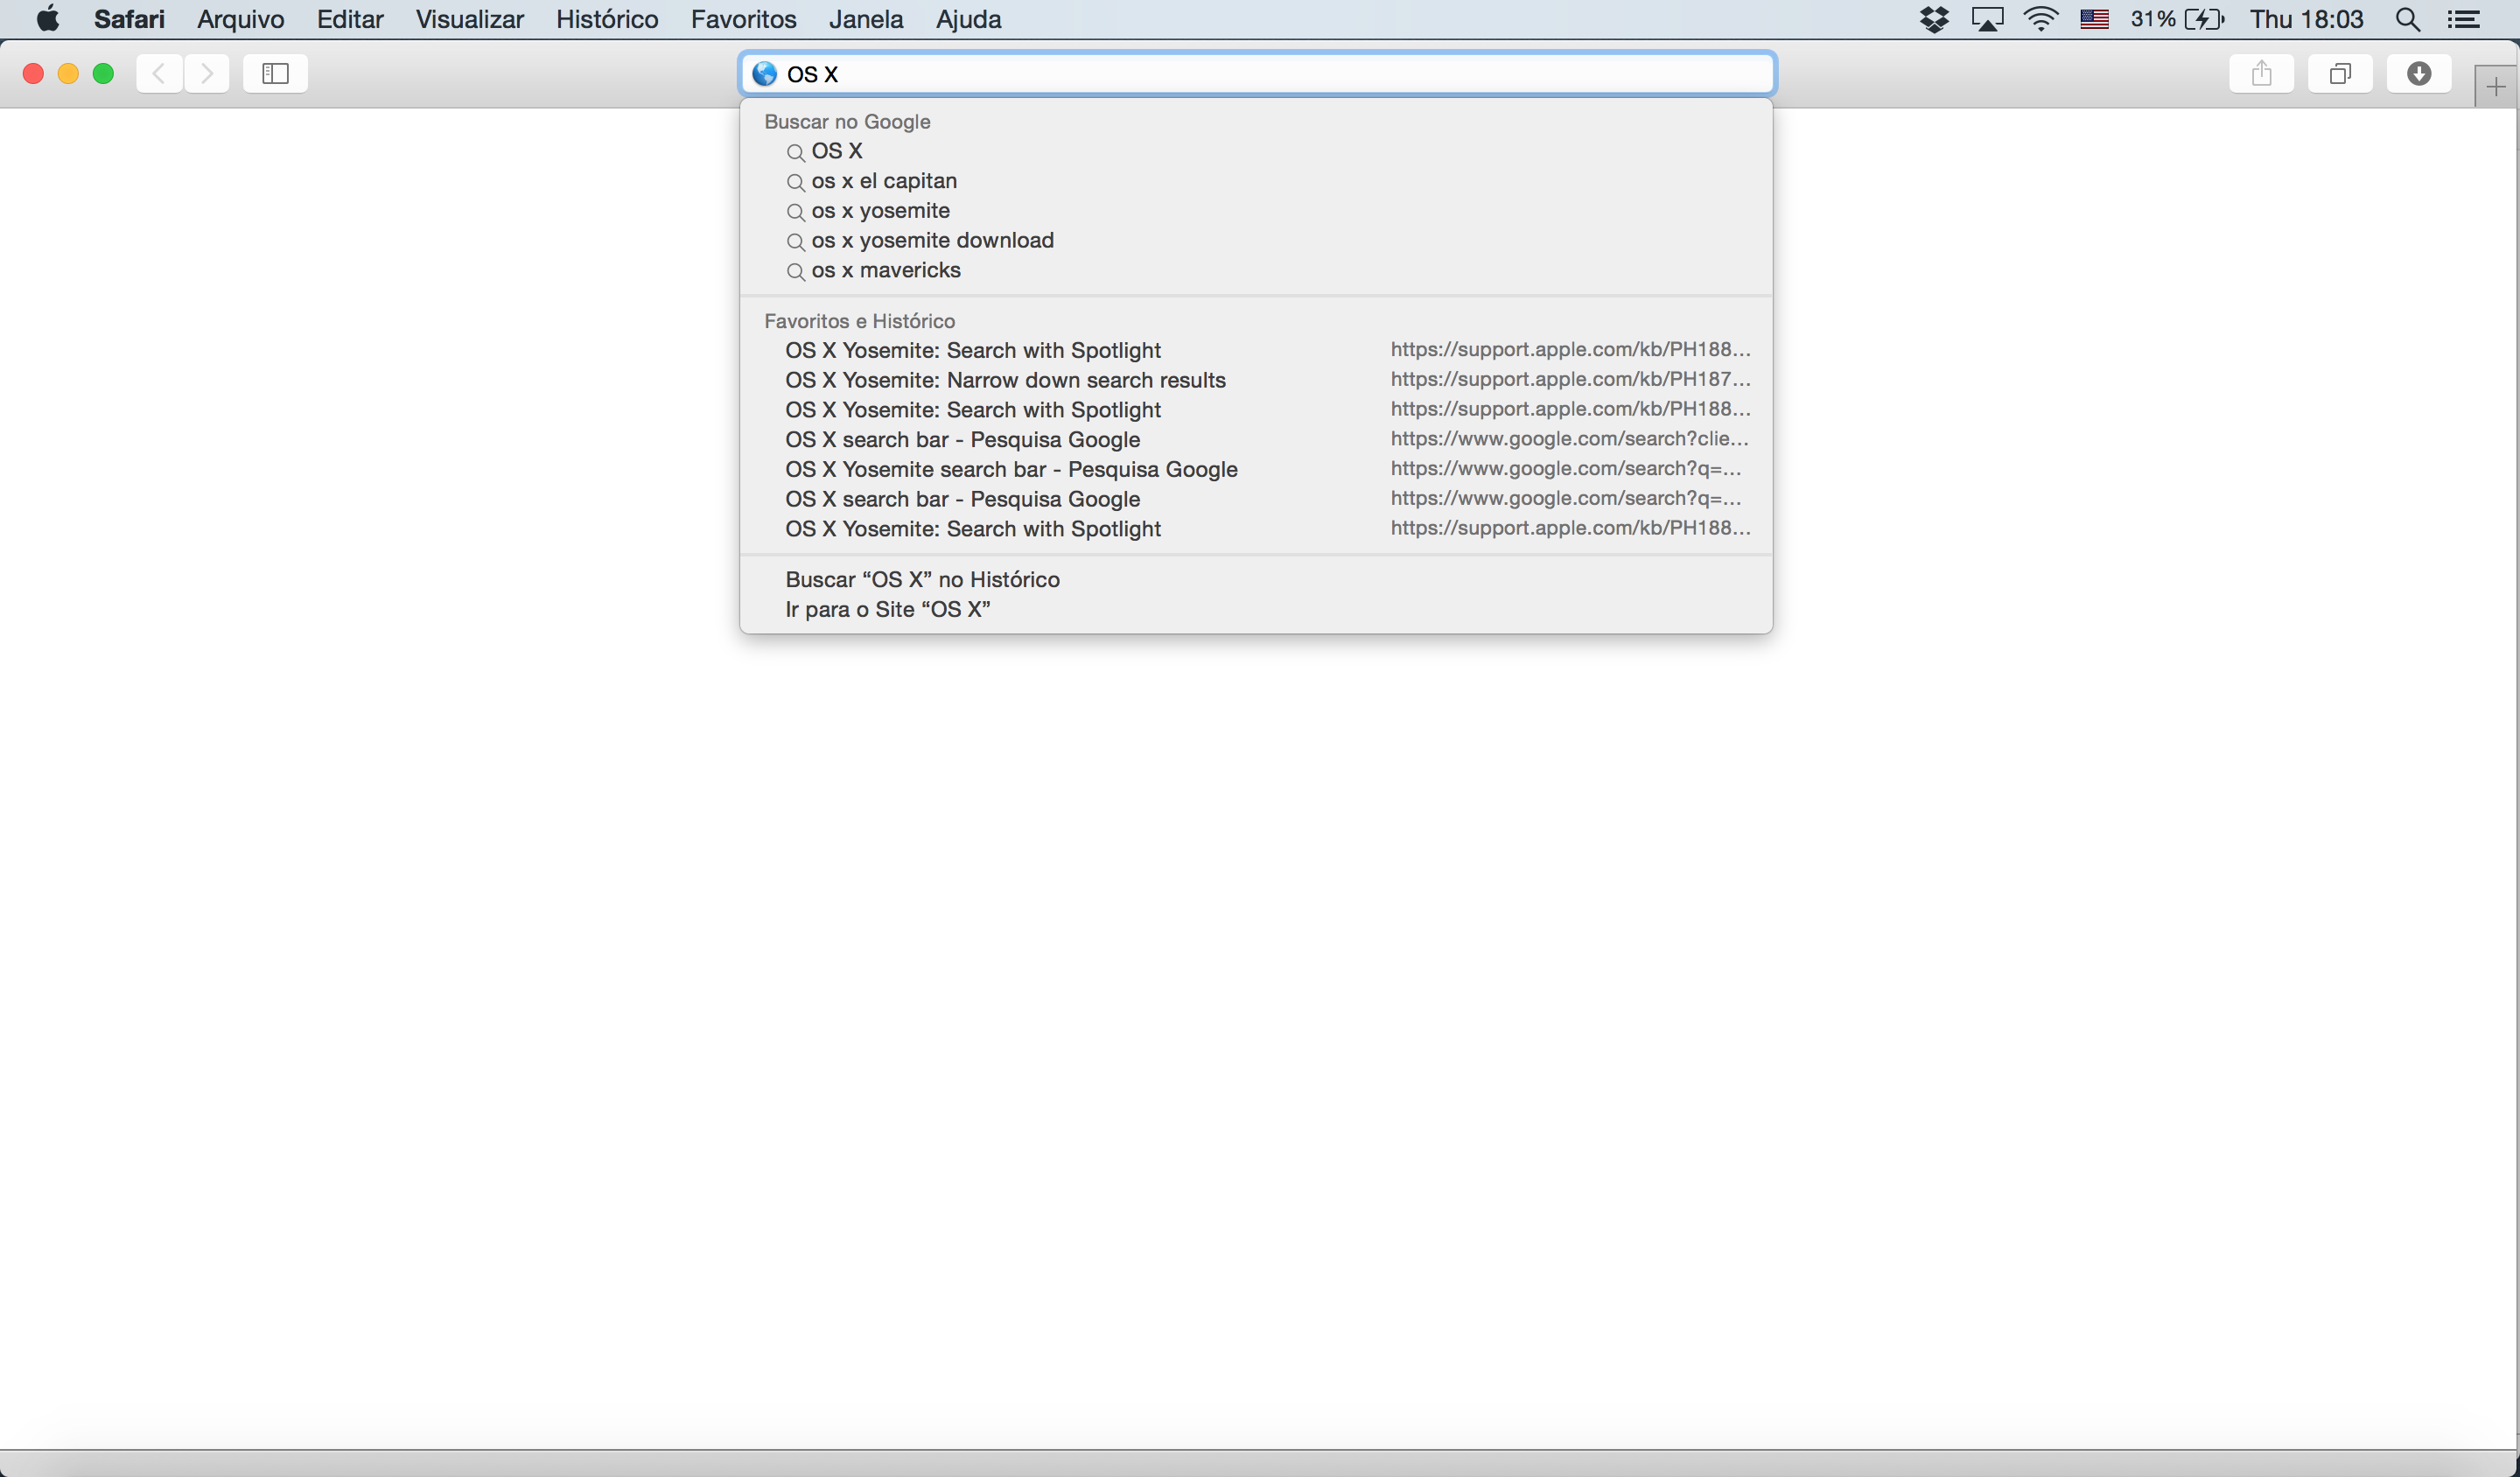Viewport: 2520px width, 1477px height.
Task: Open the Editar menu
Action: (350, 19)
